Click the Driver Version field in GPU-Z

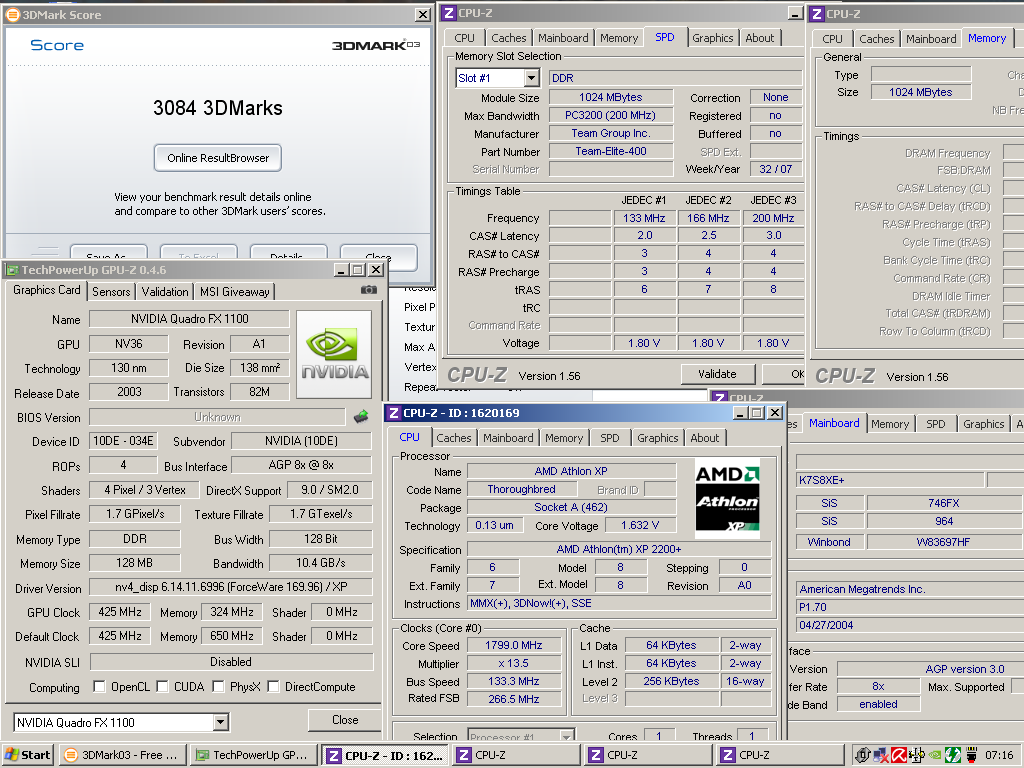[x=231, y=586]
